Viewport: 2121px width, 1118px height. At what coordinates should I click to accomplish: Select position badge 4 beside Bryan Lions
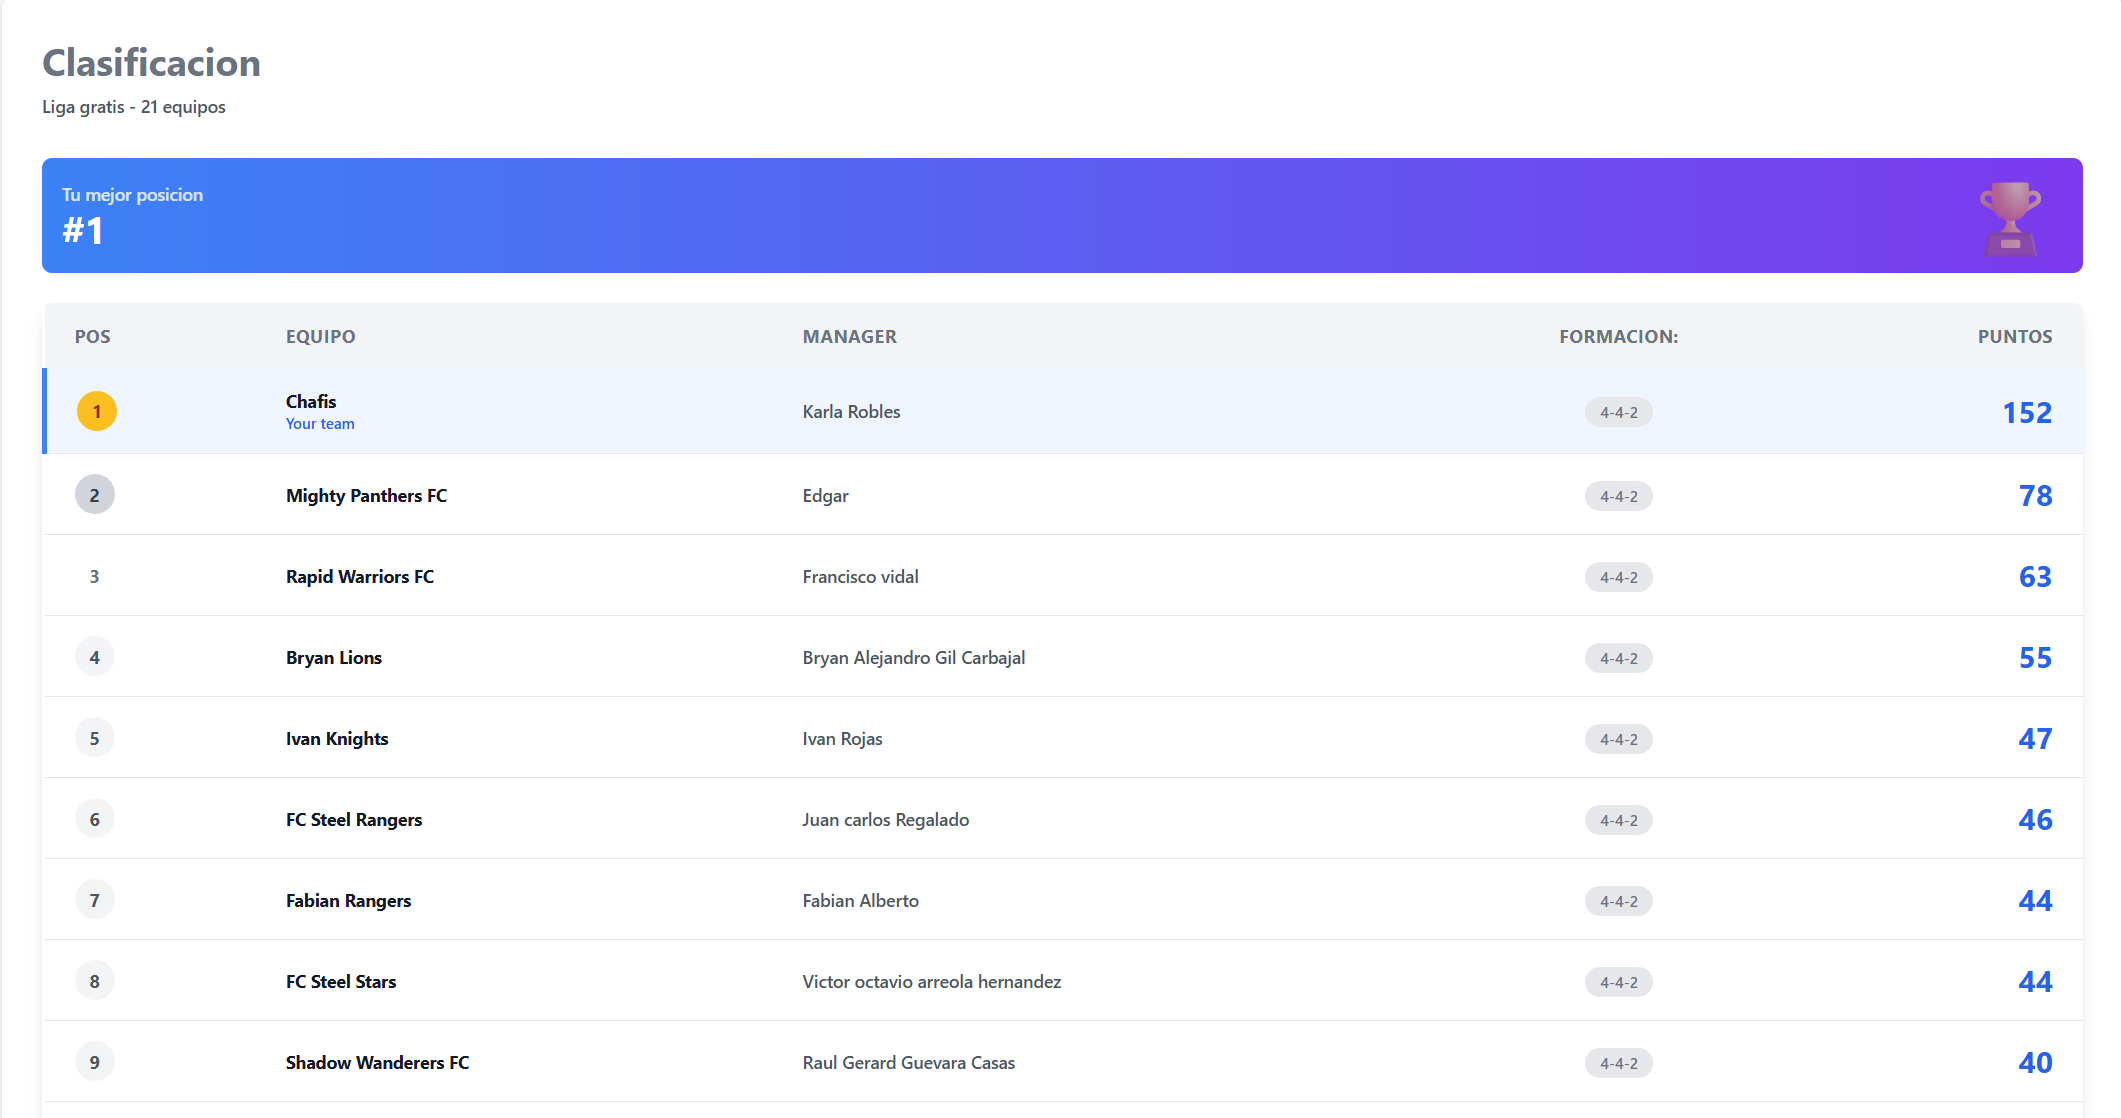click(95, 656)
